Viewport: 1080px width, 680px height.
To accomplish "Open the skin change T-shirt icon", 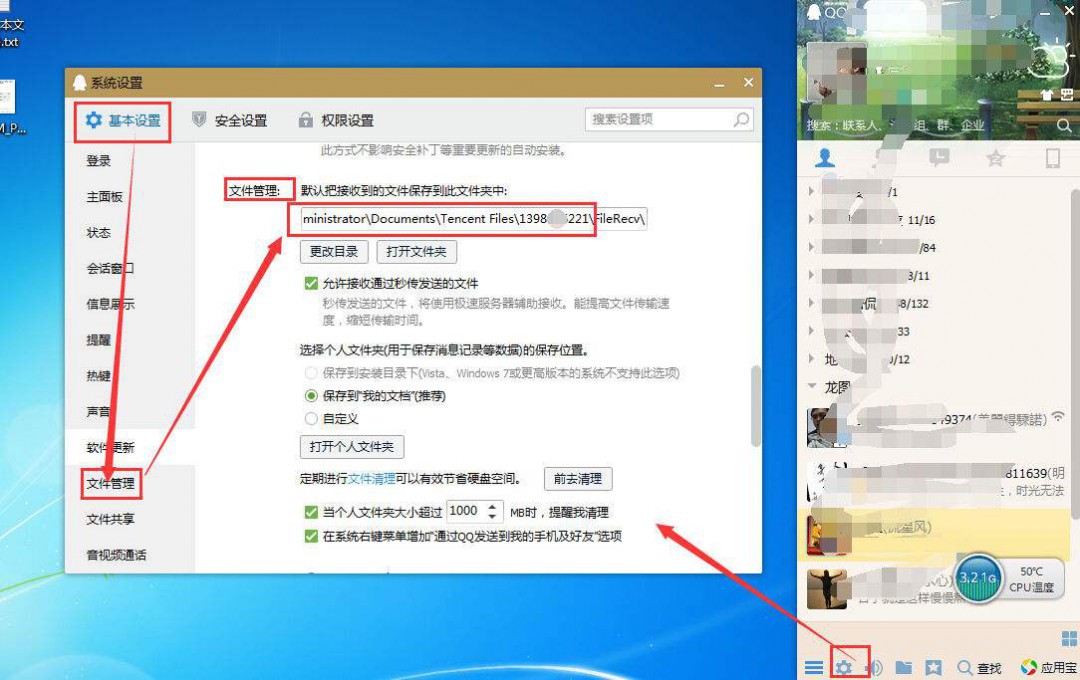I will coord(1046,95).
